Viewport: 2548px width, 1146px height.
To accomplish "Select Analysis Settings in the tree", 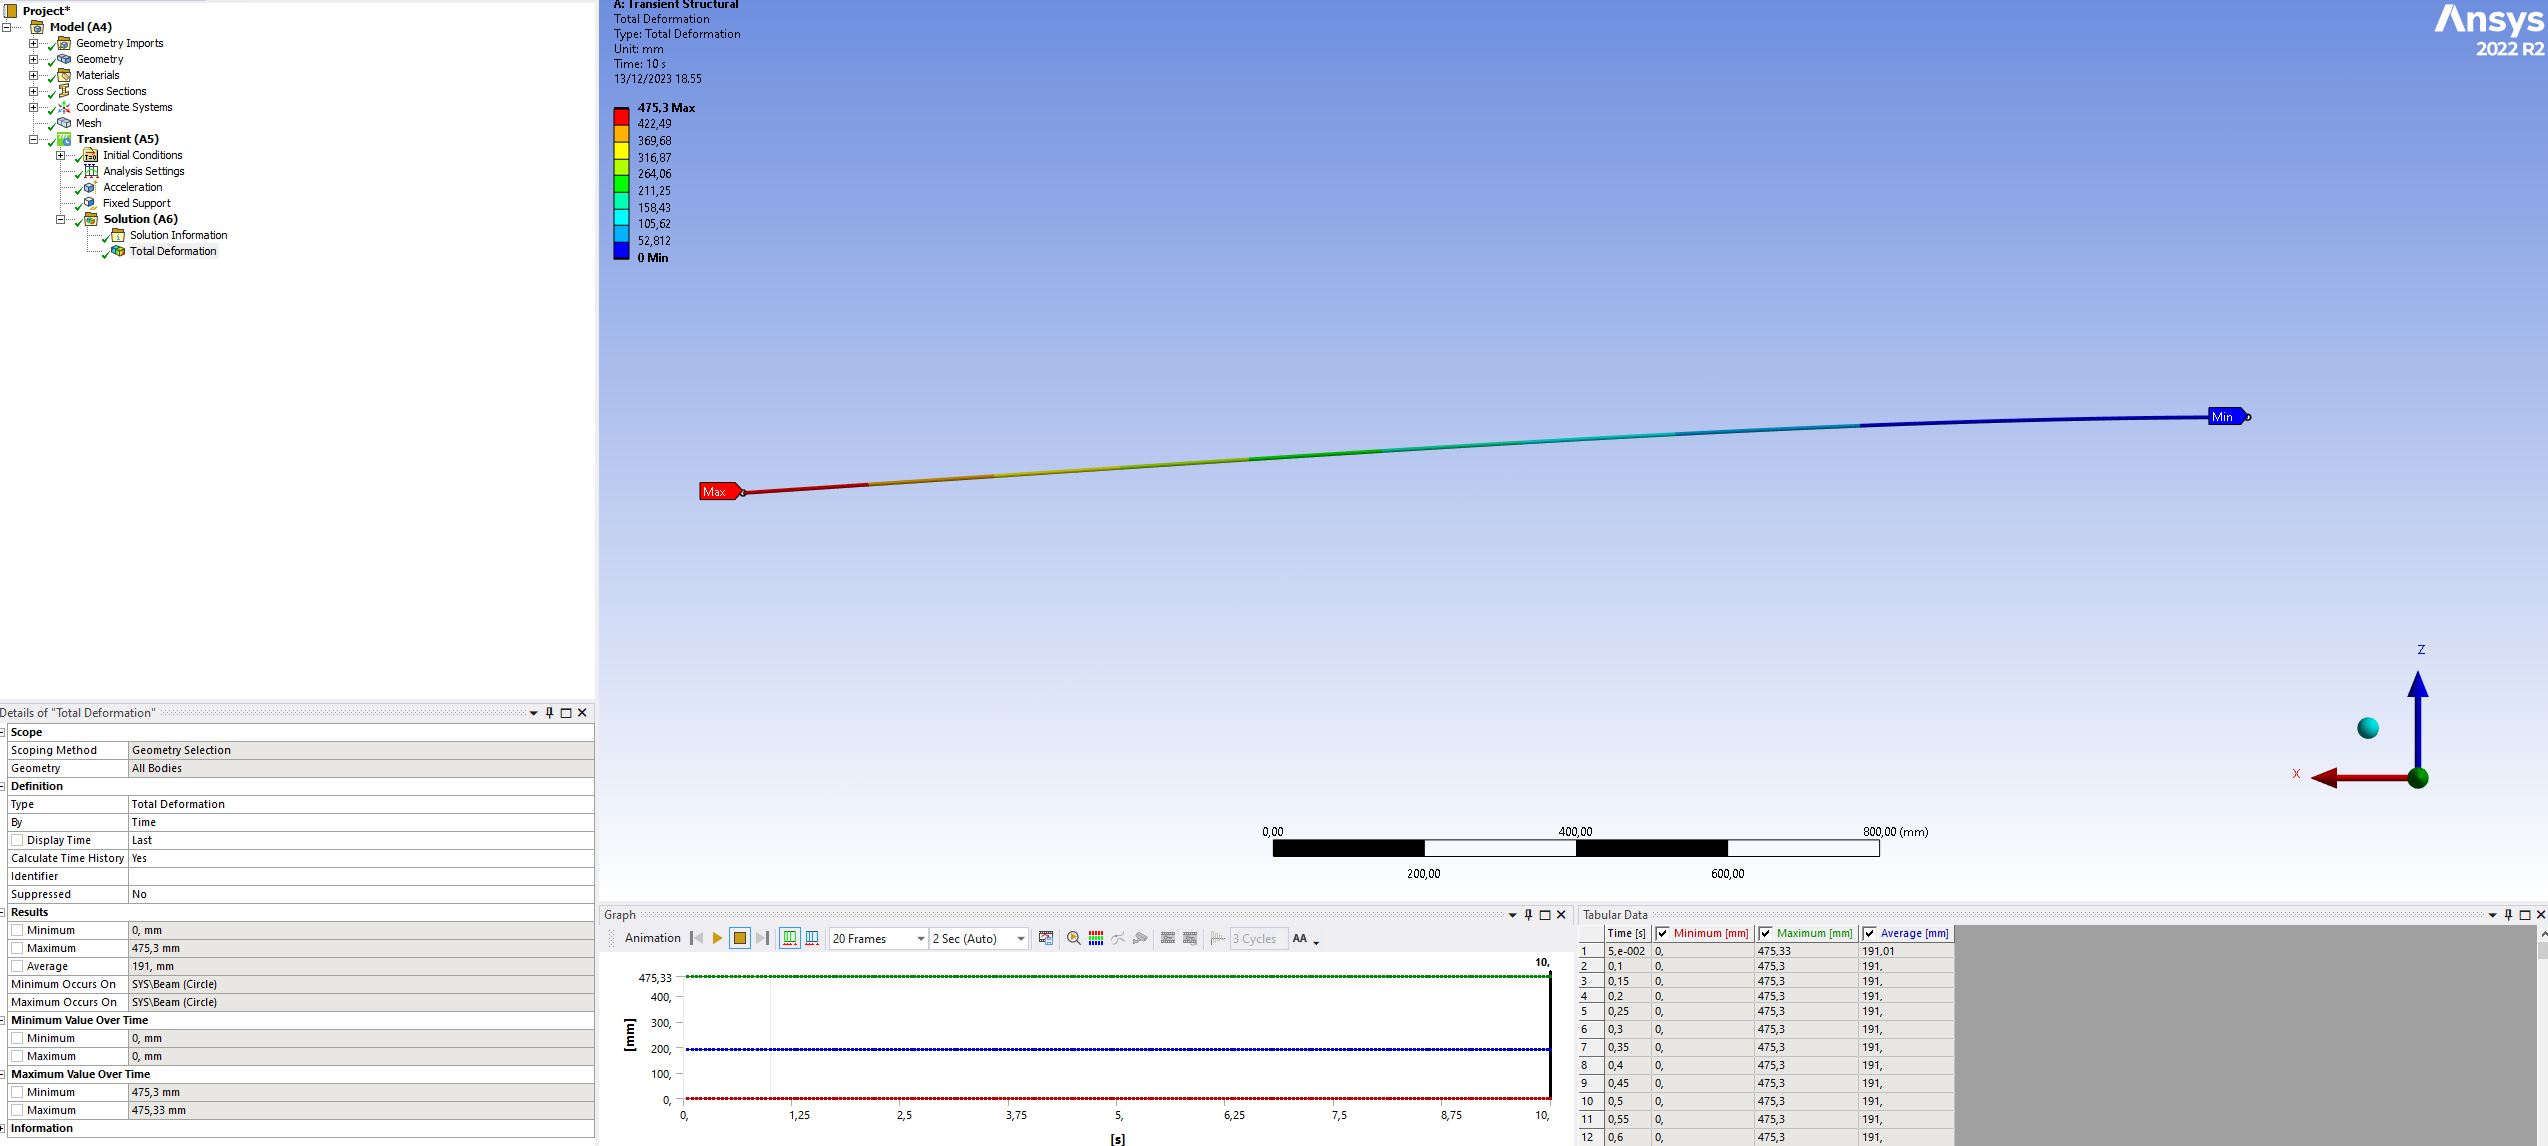I will click(x=143, y=171).
